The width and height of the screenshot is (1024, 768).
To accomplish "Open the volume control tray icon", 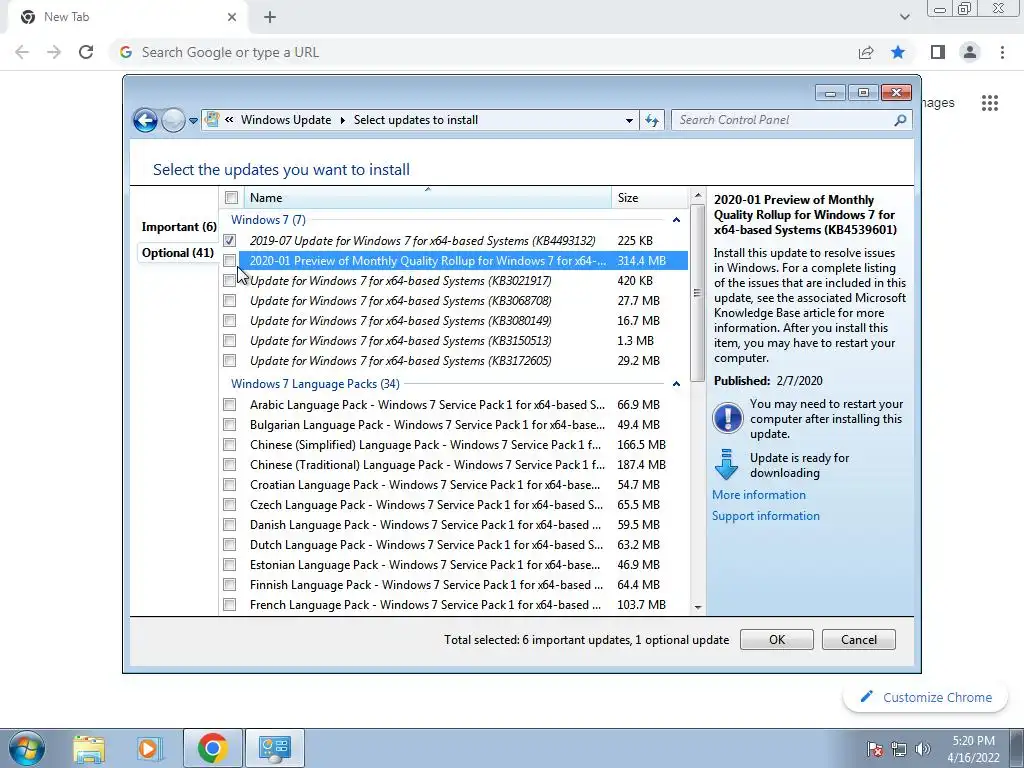I will [923, 749].
